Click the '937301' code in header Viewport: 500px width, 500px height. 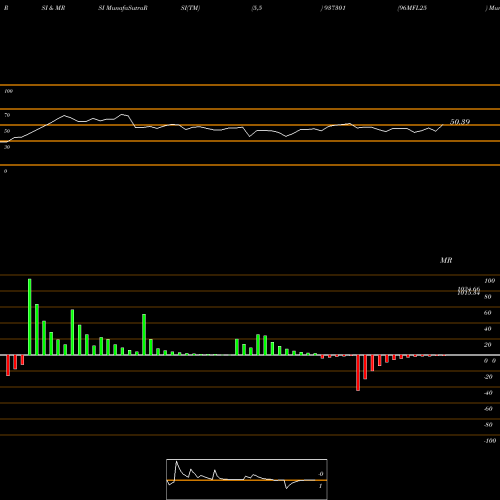point(334,8)
